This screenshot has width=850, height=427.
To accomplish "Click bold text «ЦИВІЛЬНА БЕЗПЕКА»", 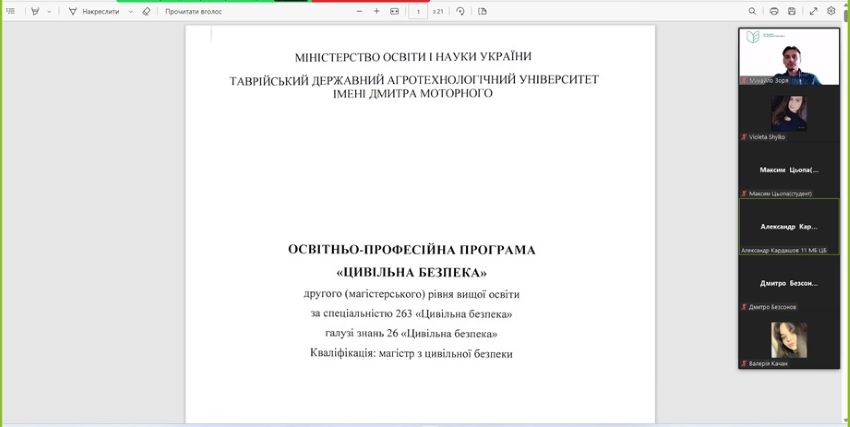I will coord(412,273).
